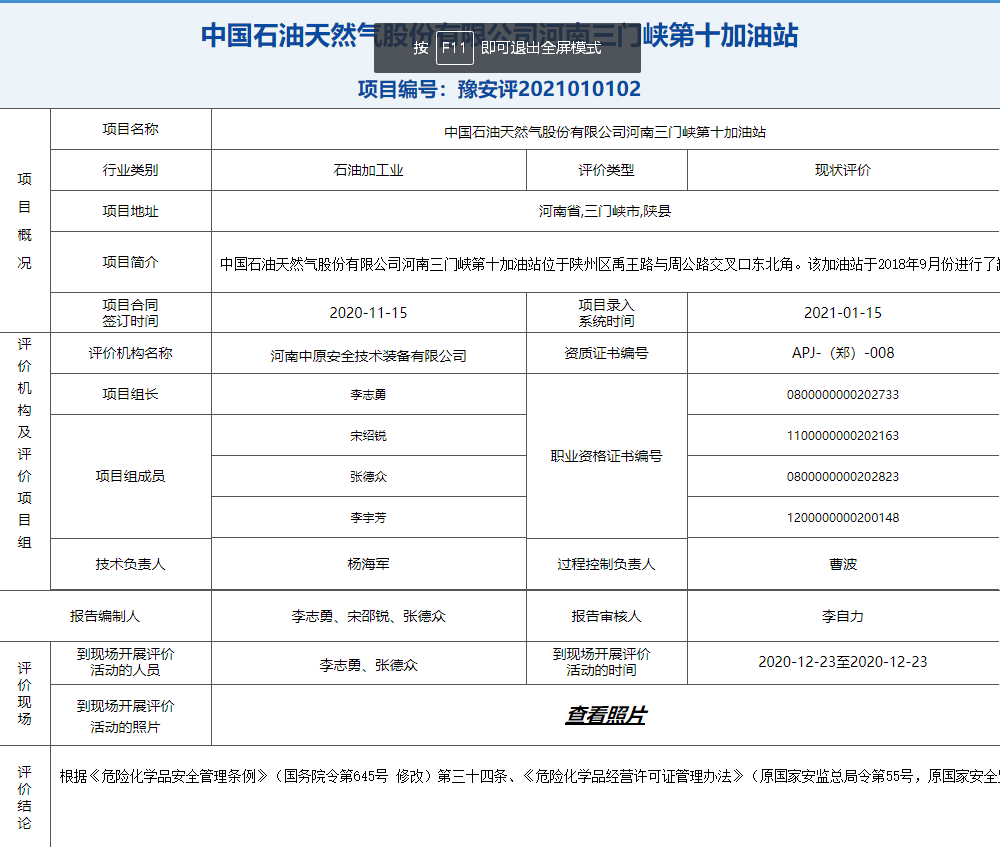Click the 评价机构名称 label
The height and width of the screenshot is (847, 1000).
tap(131, 353)
